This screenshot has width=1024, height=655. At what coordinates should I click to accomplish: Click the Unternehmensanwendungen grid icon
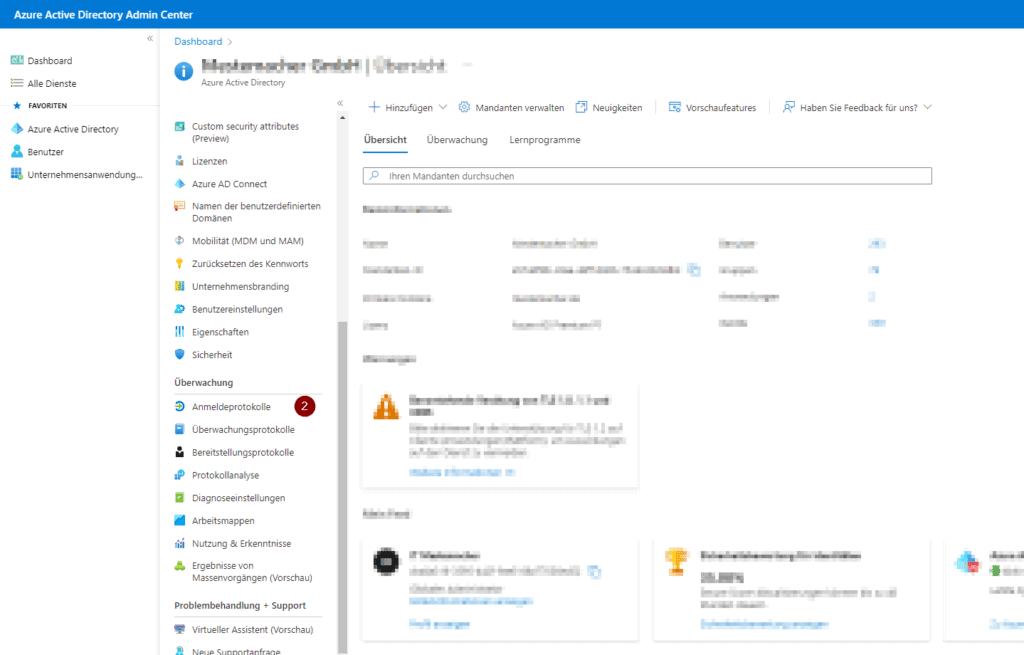[x=17, y=174]
